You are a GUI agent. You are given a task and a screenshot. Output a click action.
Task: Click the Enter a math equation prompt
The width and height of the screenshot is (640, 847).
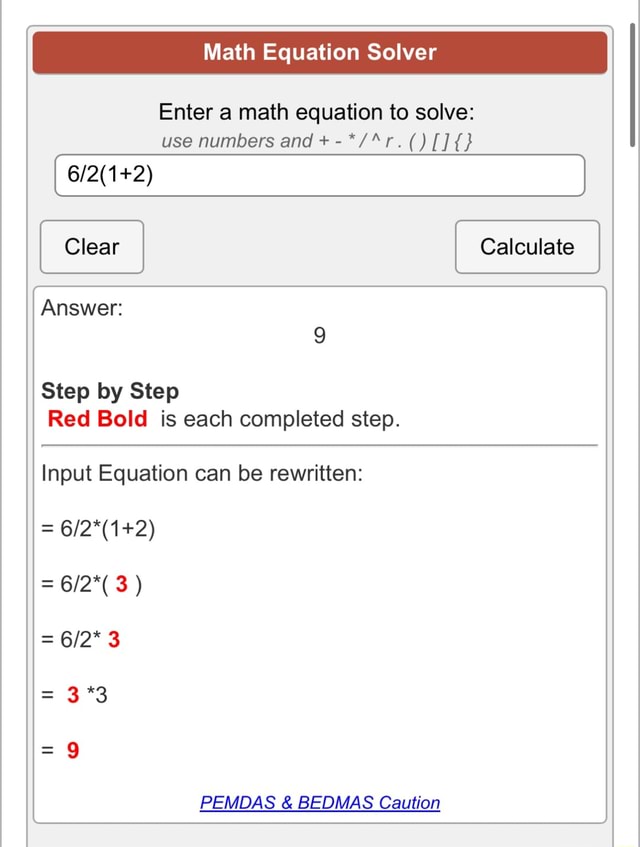click(319, 112)
